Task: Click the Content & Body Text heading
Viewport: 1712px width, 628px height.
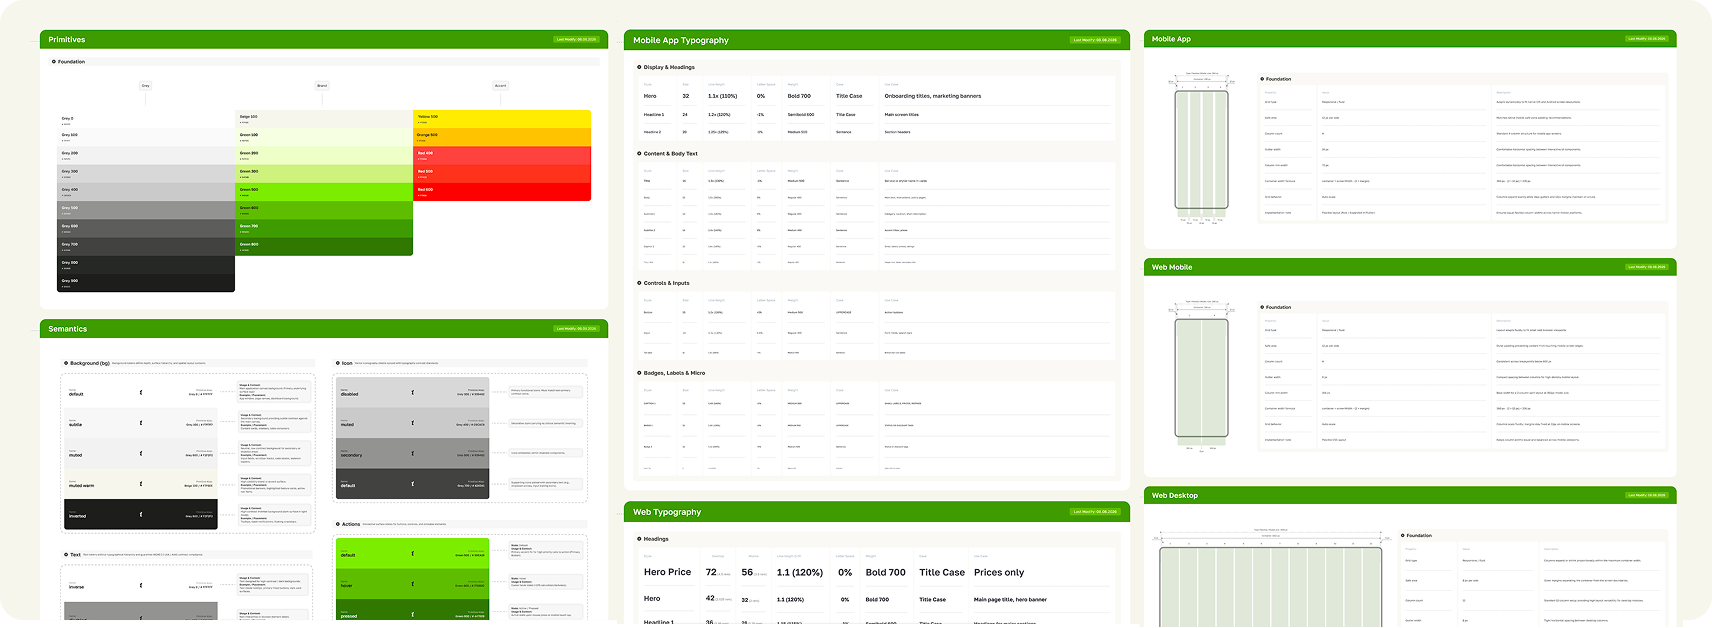Action: 671,154
